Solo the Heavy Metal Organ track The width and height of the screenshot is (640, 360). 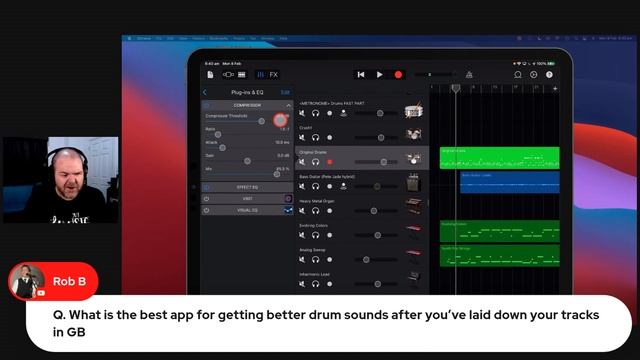(316, 211)
